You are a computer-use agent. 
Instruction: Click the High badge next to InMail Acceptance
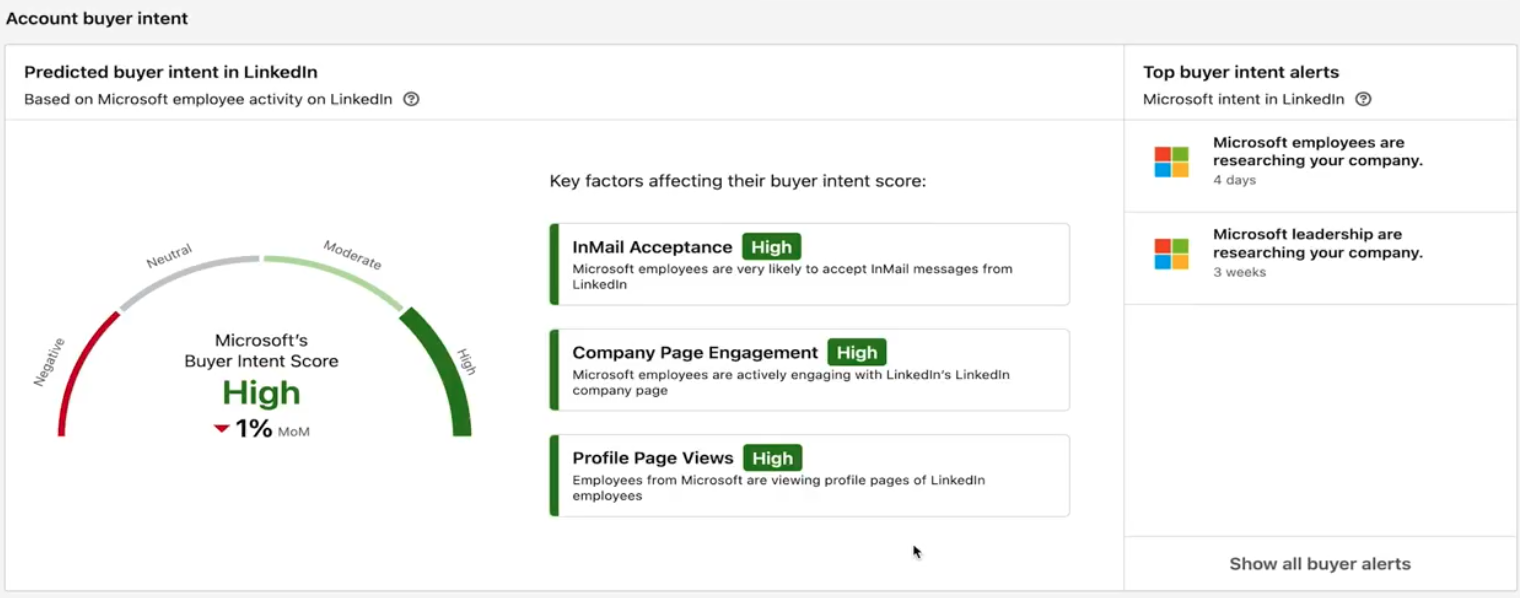pyautogui.click(x=771, y=247)
